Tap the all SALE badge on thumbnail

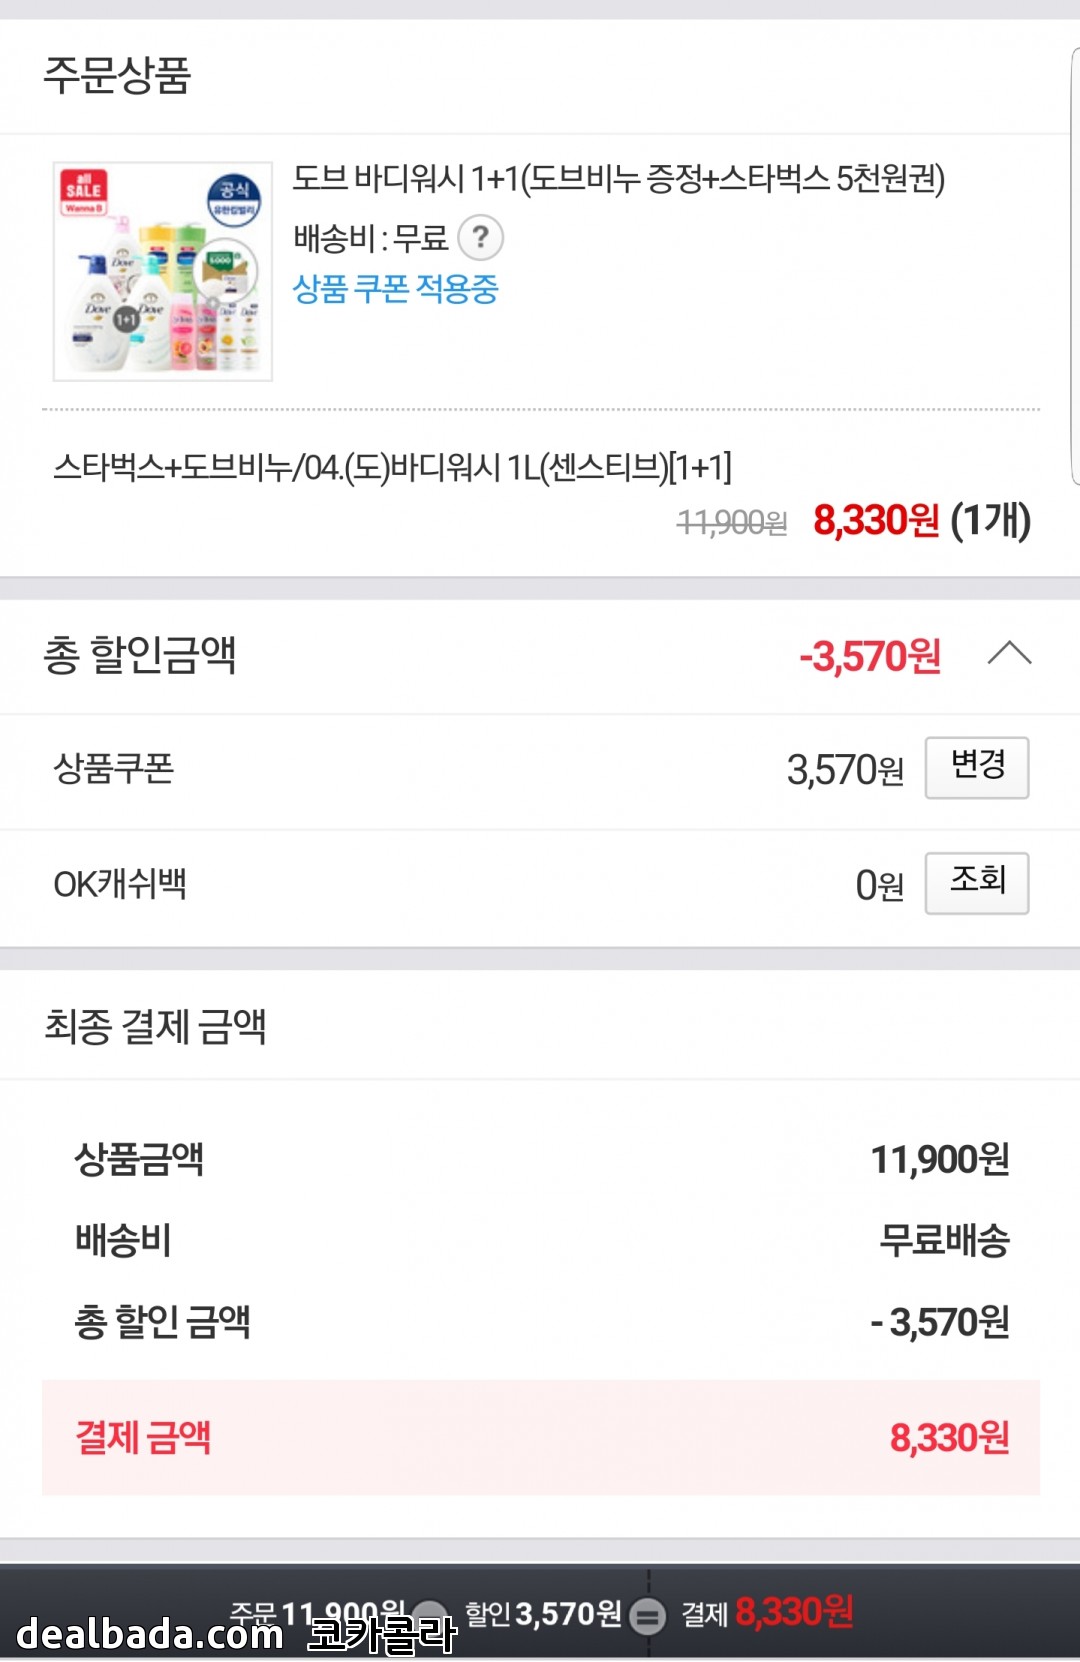point(84,191)
